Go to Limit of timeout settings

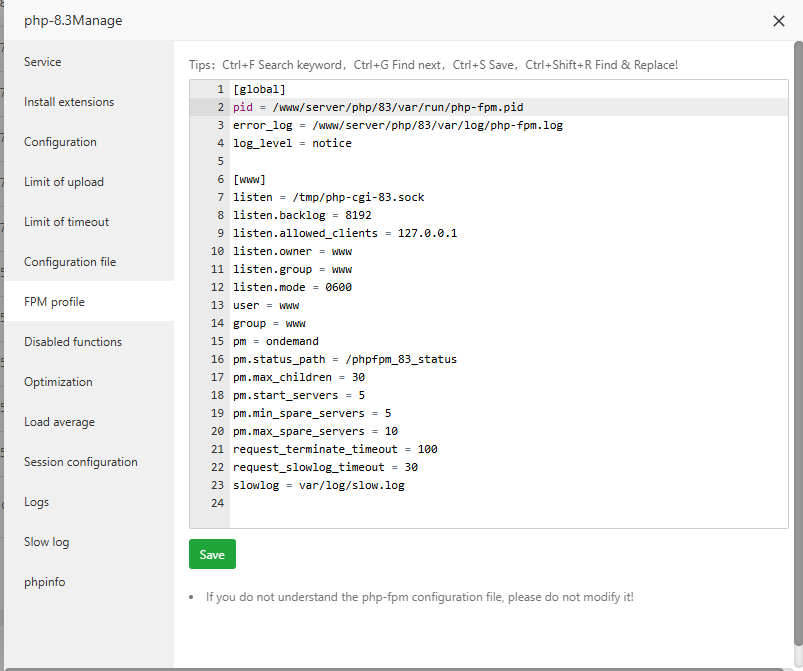point(67,222)
